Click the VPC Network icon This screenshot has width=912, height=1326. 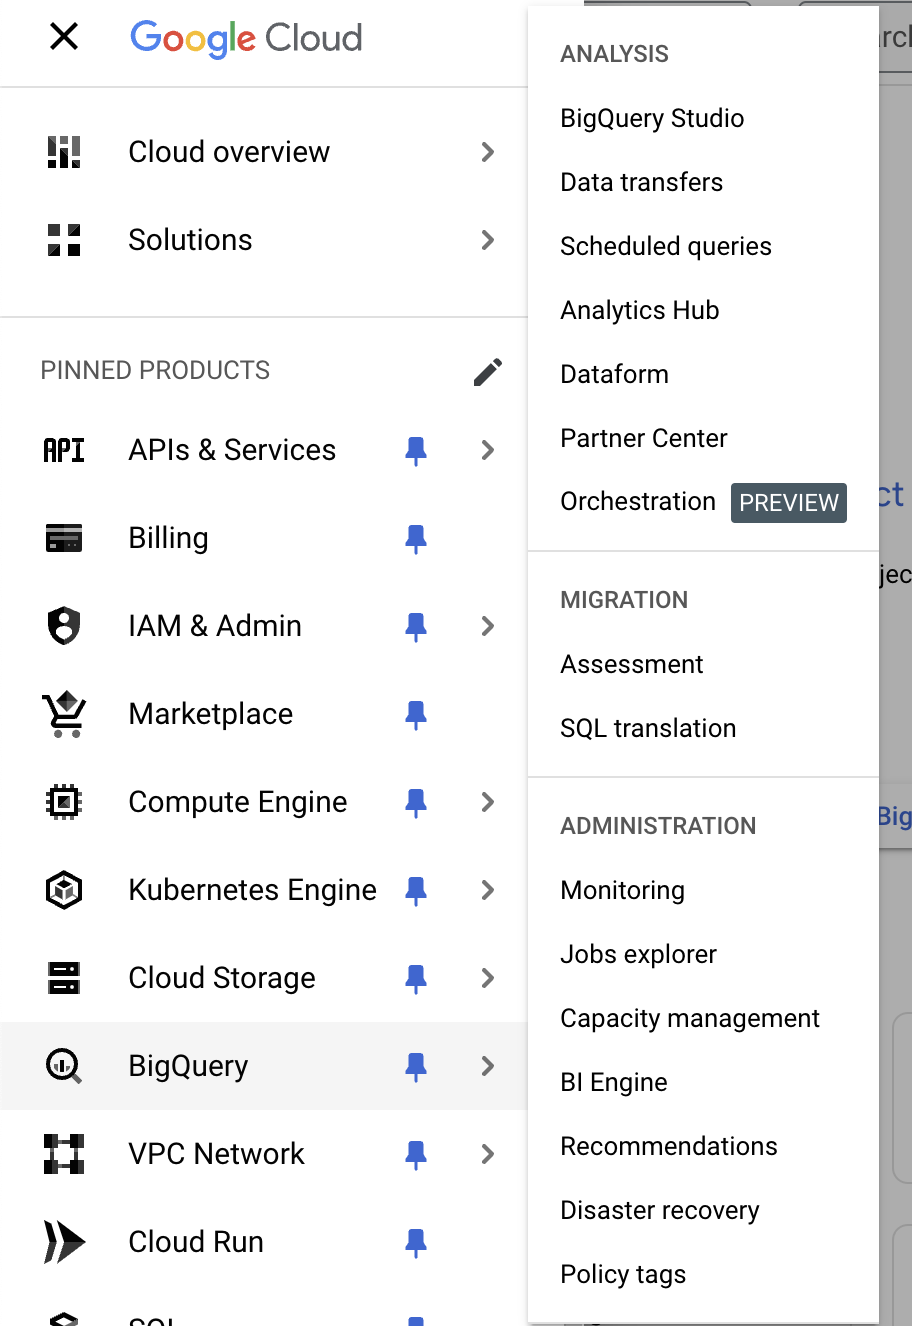[64, 1154]
